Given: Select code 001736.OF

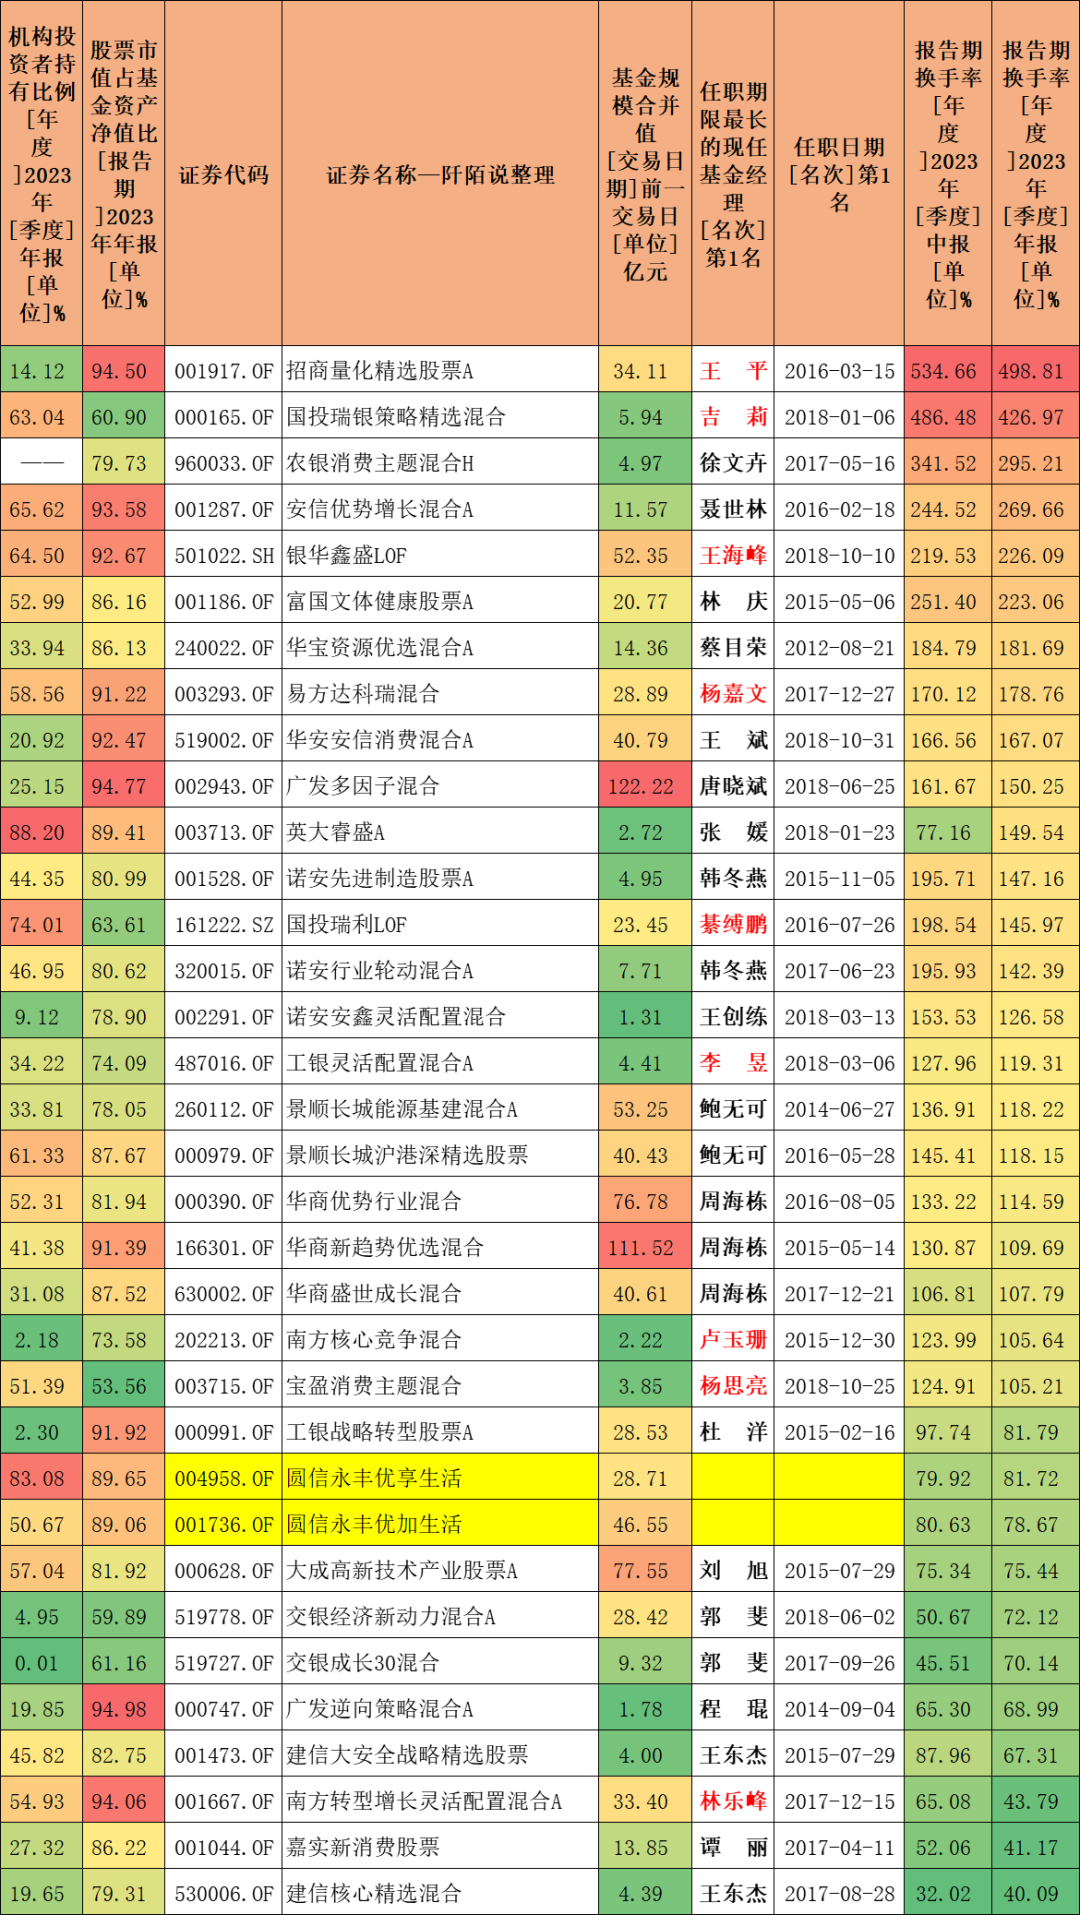Looking at the screenshot, I should (x=223, y=1524).
